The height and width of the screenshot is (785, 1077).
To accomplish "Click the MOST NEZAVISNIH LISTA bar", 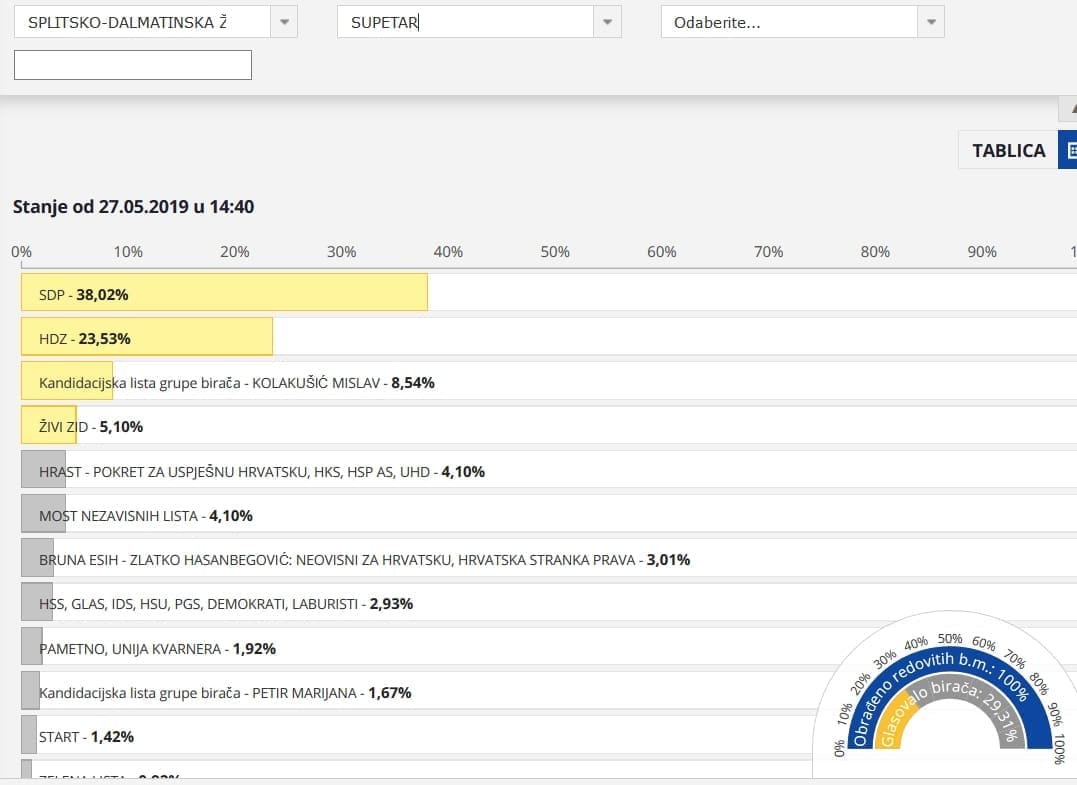I will tap(145, 516).
